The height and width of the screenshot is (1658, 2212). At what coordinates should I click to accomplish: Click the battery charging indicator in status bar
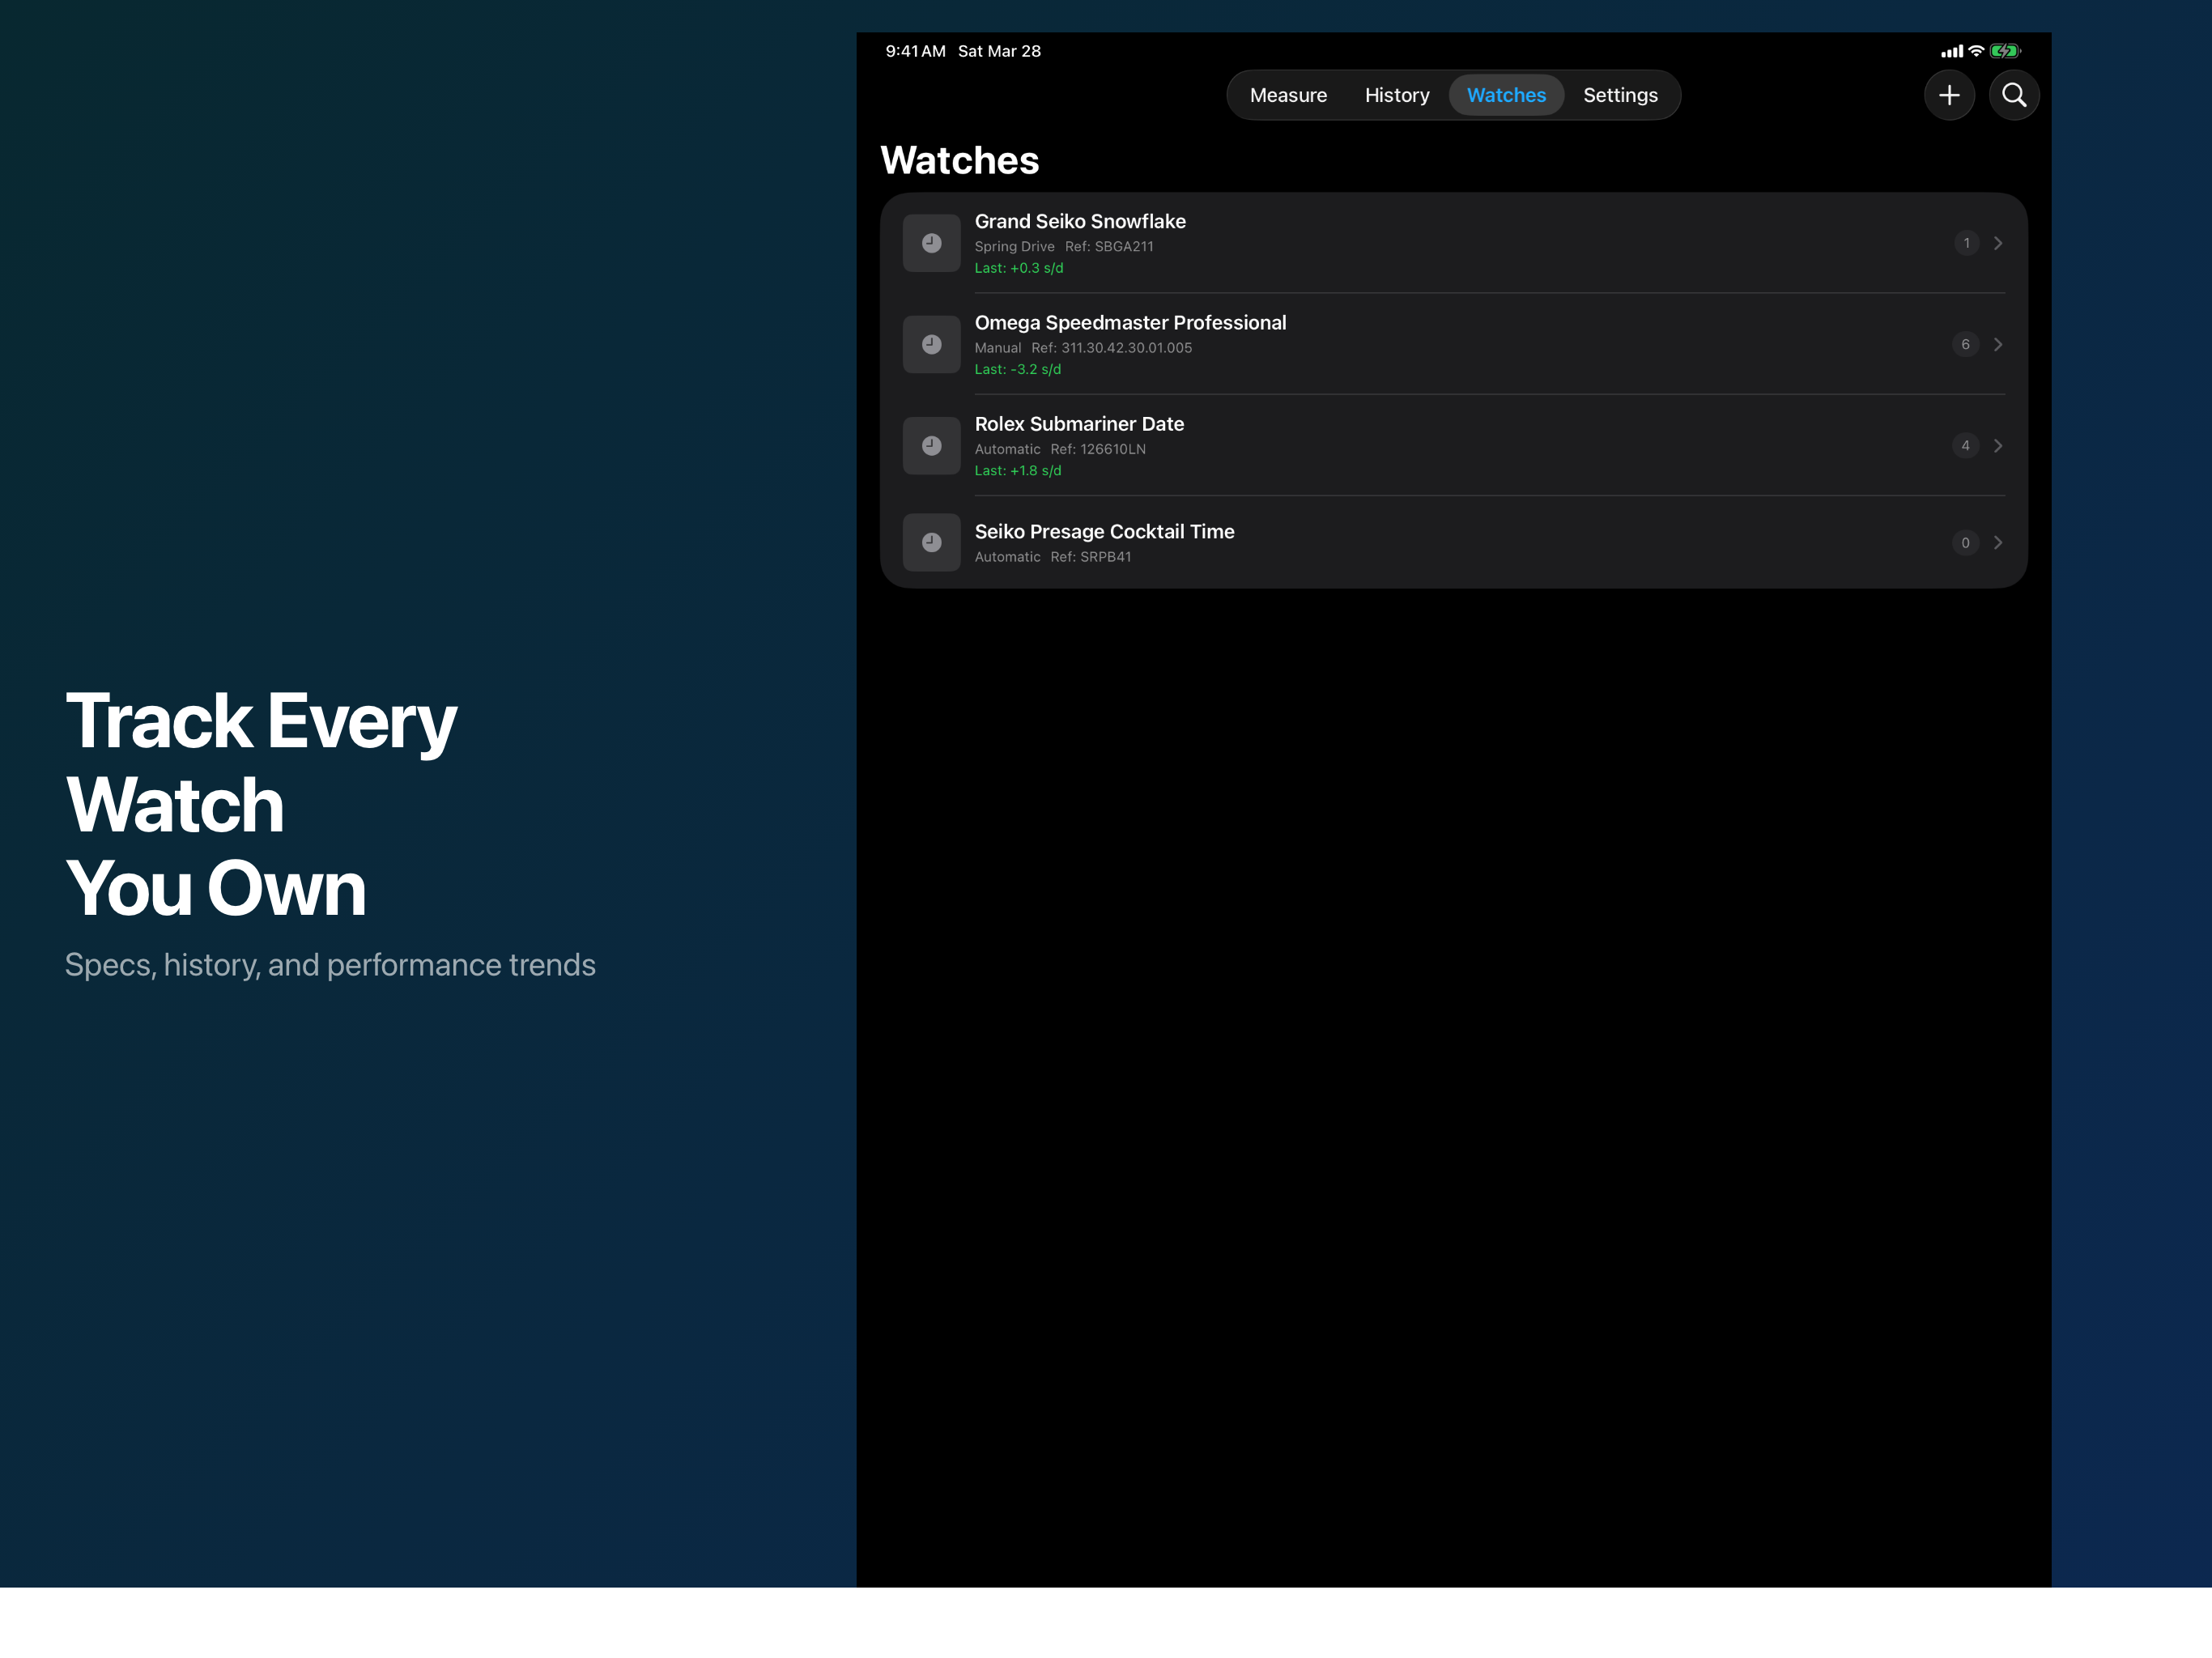click(2004, 51)
